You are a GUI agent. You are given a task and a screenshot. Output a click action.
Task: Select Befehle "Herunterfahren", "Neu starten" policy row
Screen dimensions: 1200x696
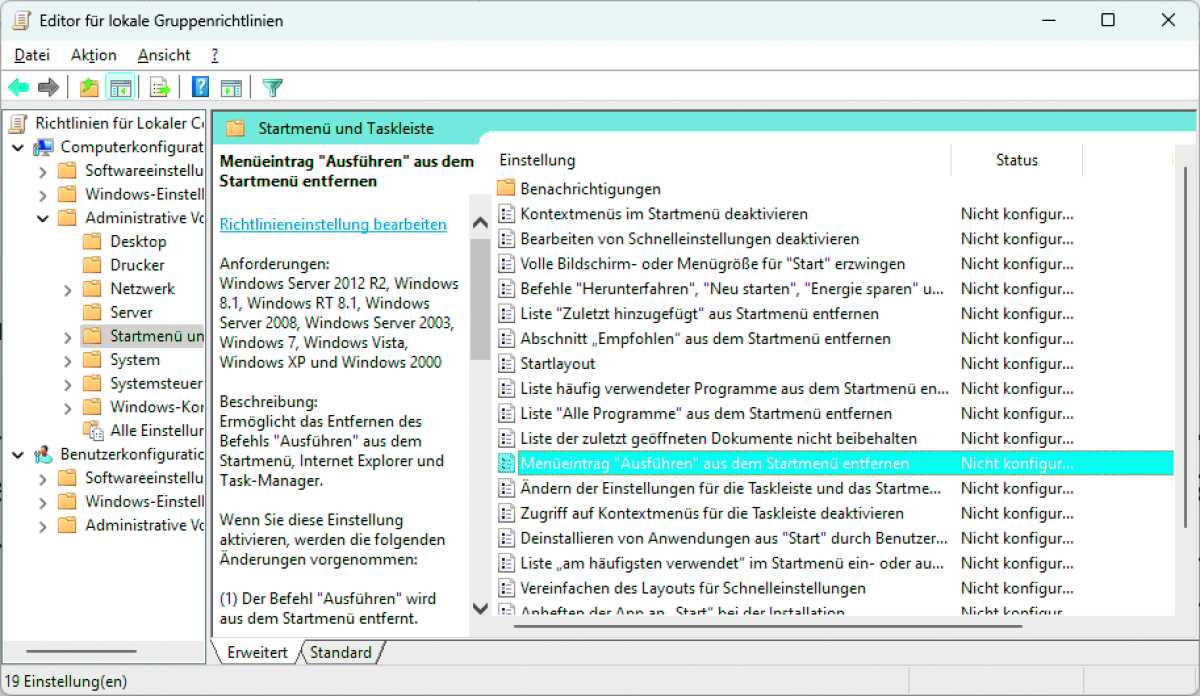coord(732,288)
